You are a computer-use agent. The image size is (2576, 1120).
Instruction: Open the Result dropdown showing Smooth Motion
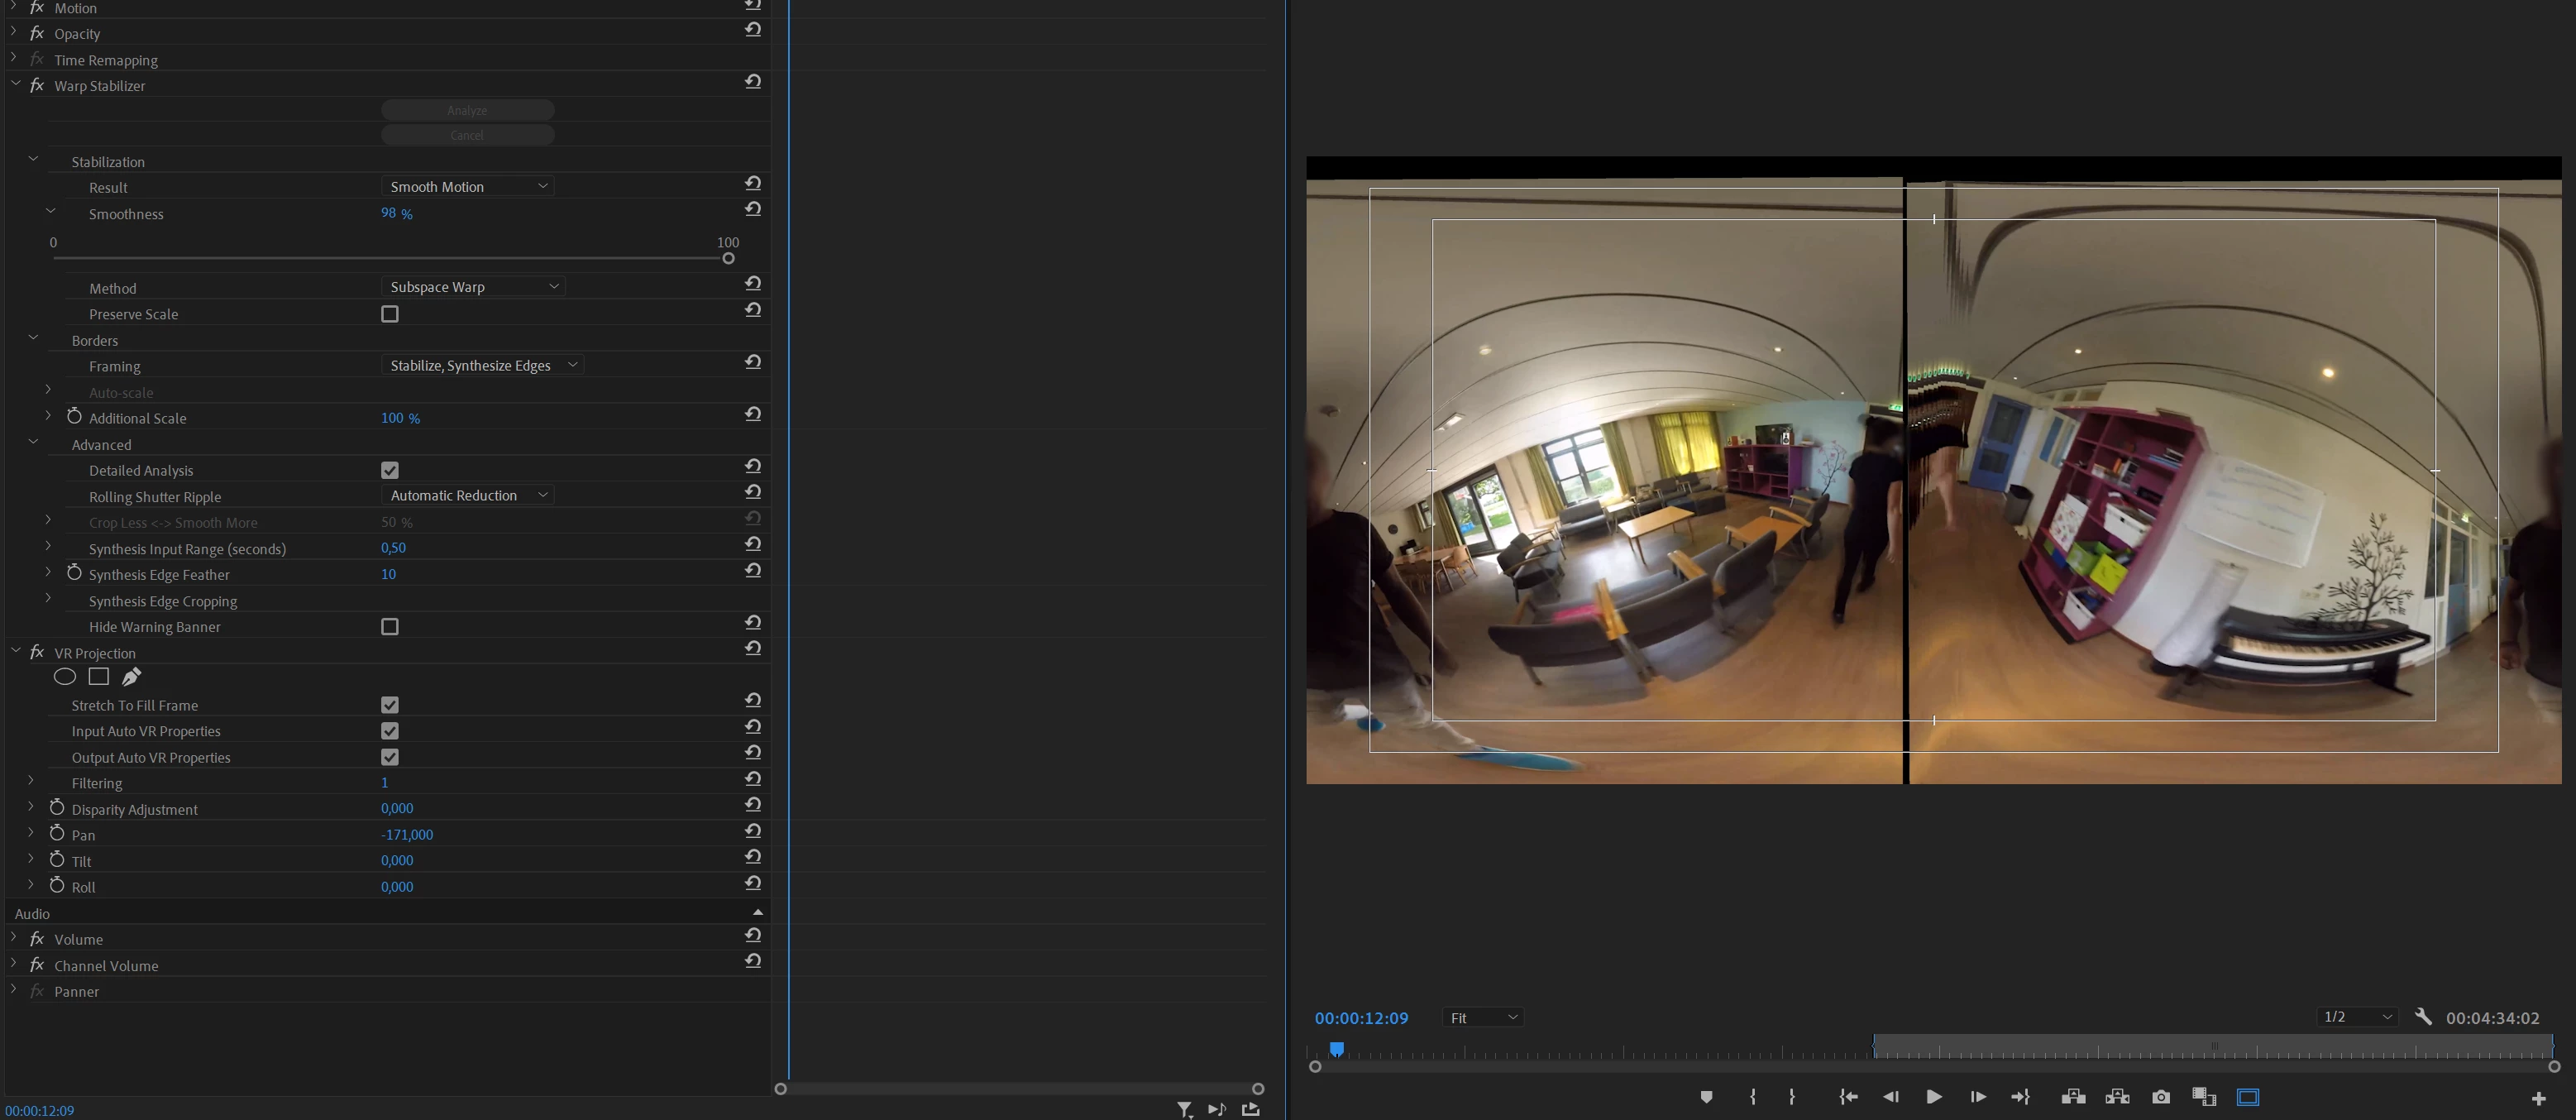(467, 187)
